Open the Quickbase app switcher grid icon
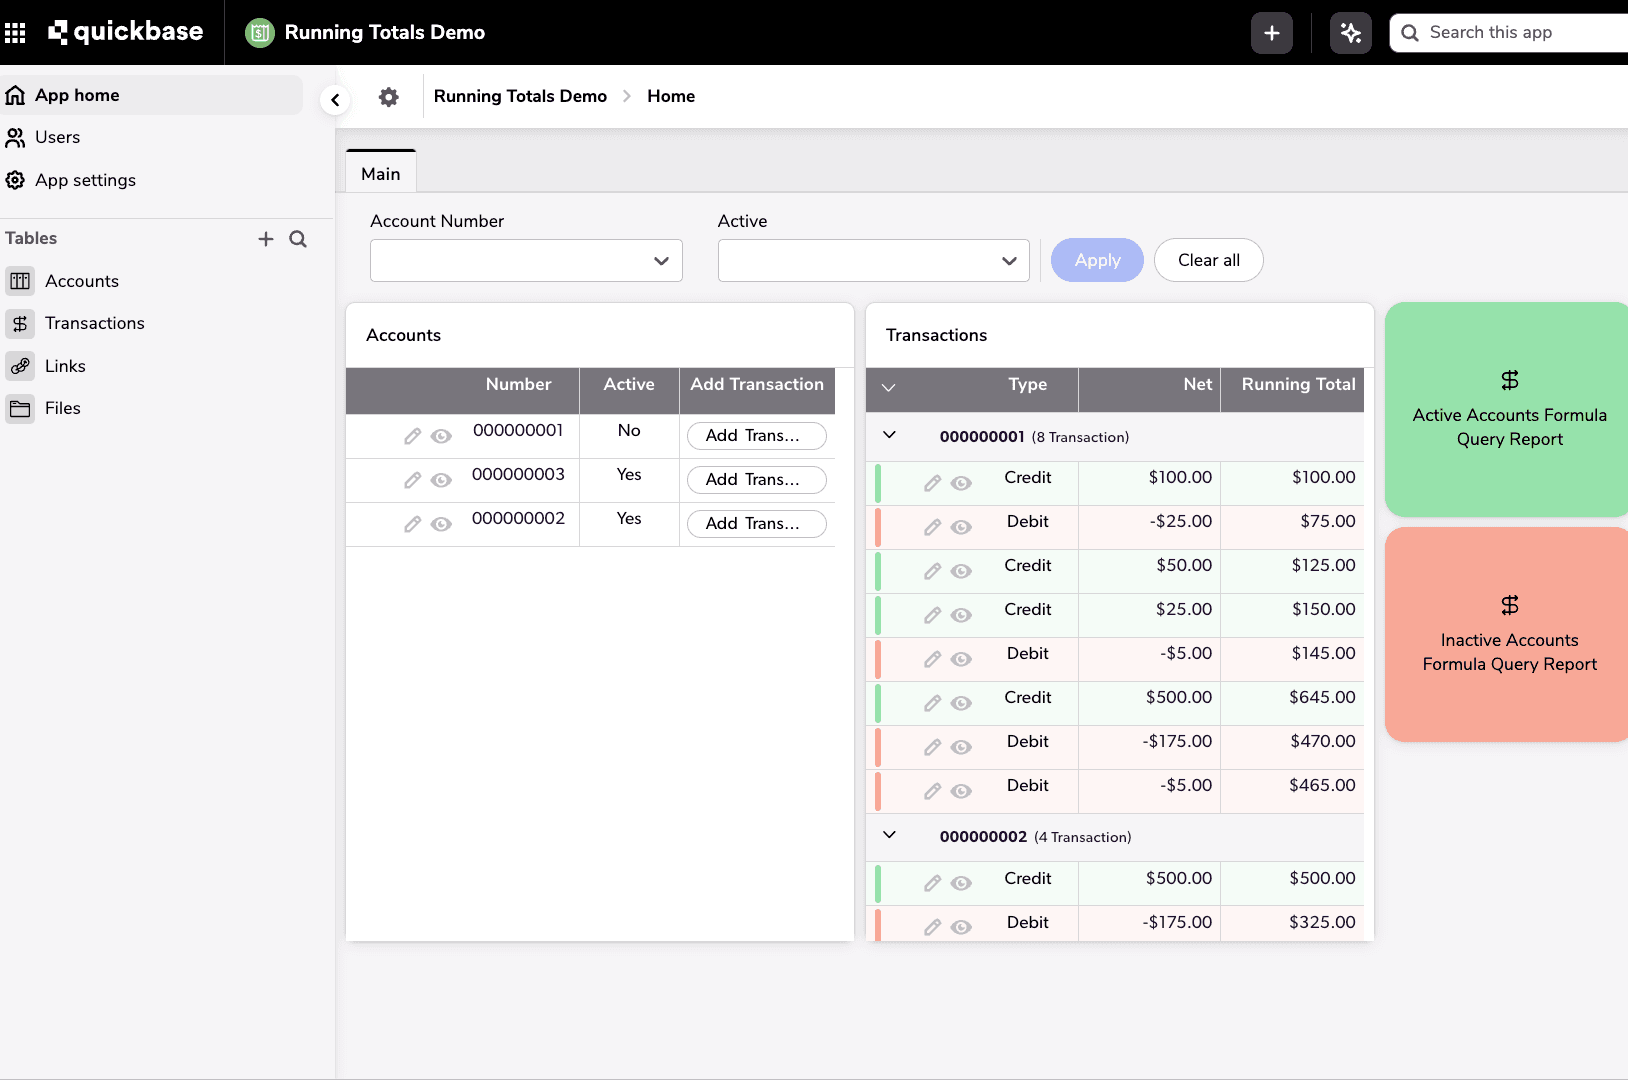 (16, 32)
